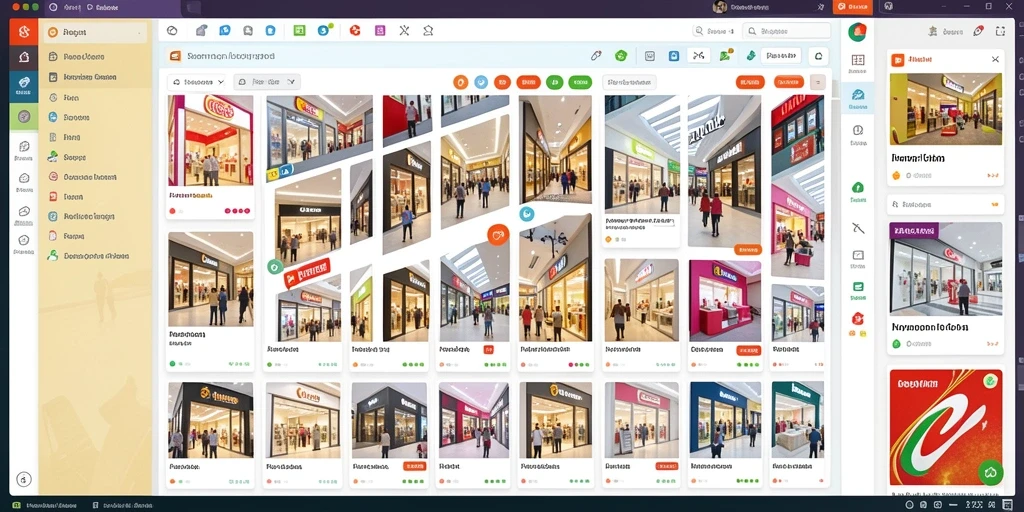Select the blue highlighted icon in the left strip

[x=24, y=85]
